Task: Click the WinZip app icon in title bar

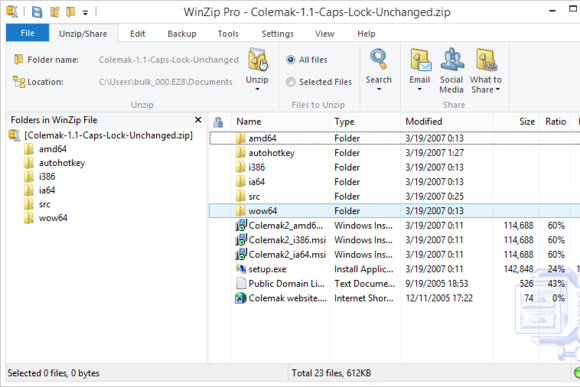Action: point(12,11)
